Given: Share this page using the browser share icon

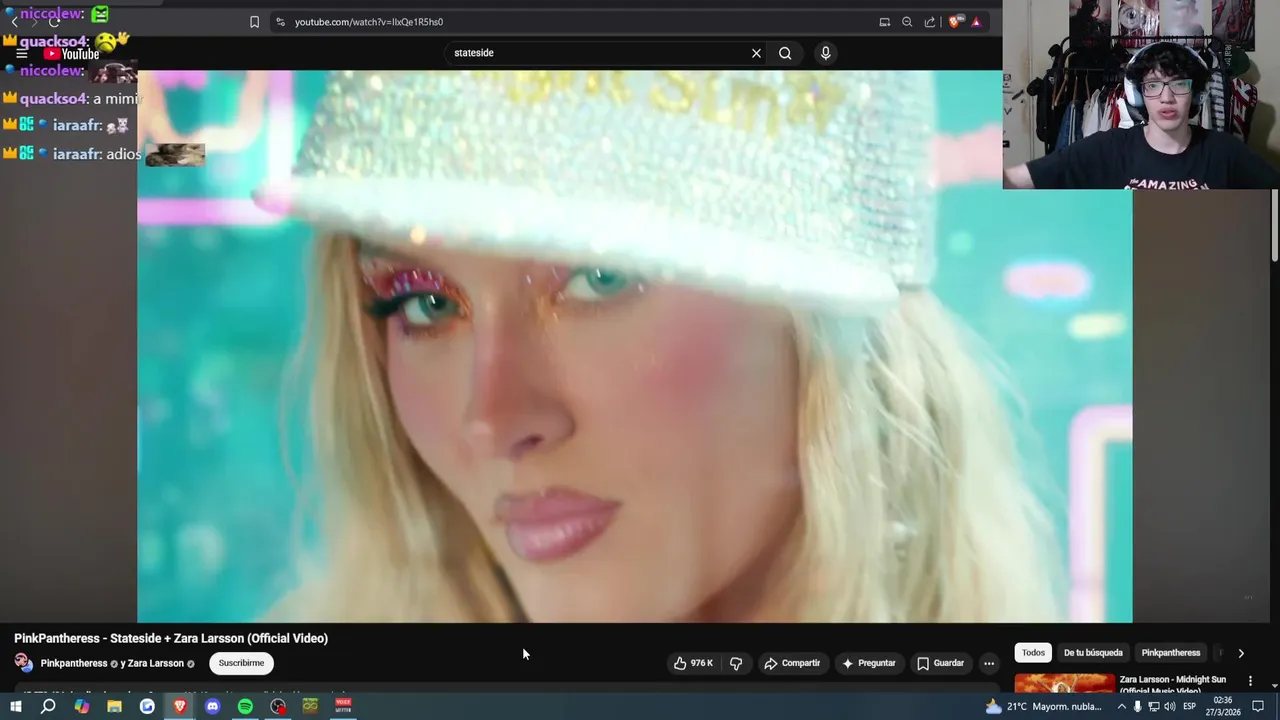Looking at the screenshot, I should click(930, 22).
